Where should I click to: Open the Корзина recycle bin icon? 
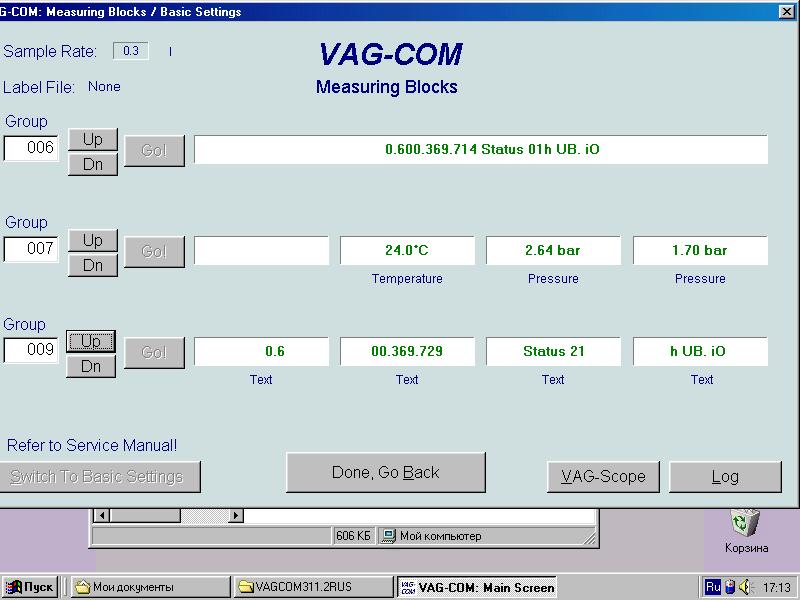tap(746, 523)
